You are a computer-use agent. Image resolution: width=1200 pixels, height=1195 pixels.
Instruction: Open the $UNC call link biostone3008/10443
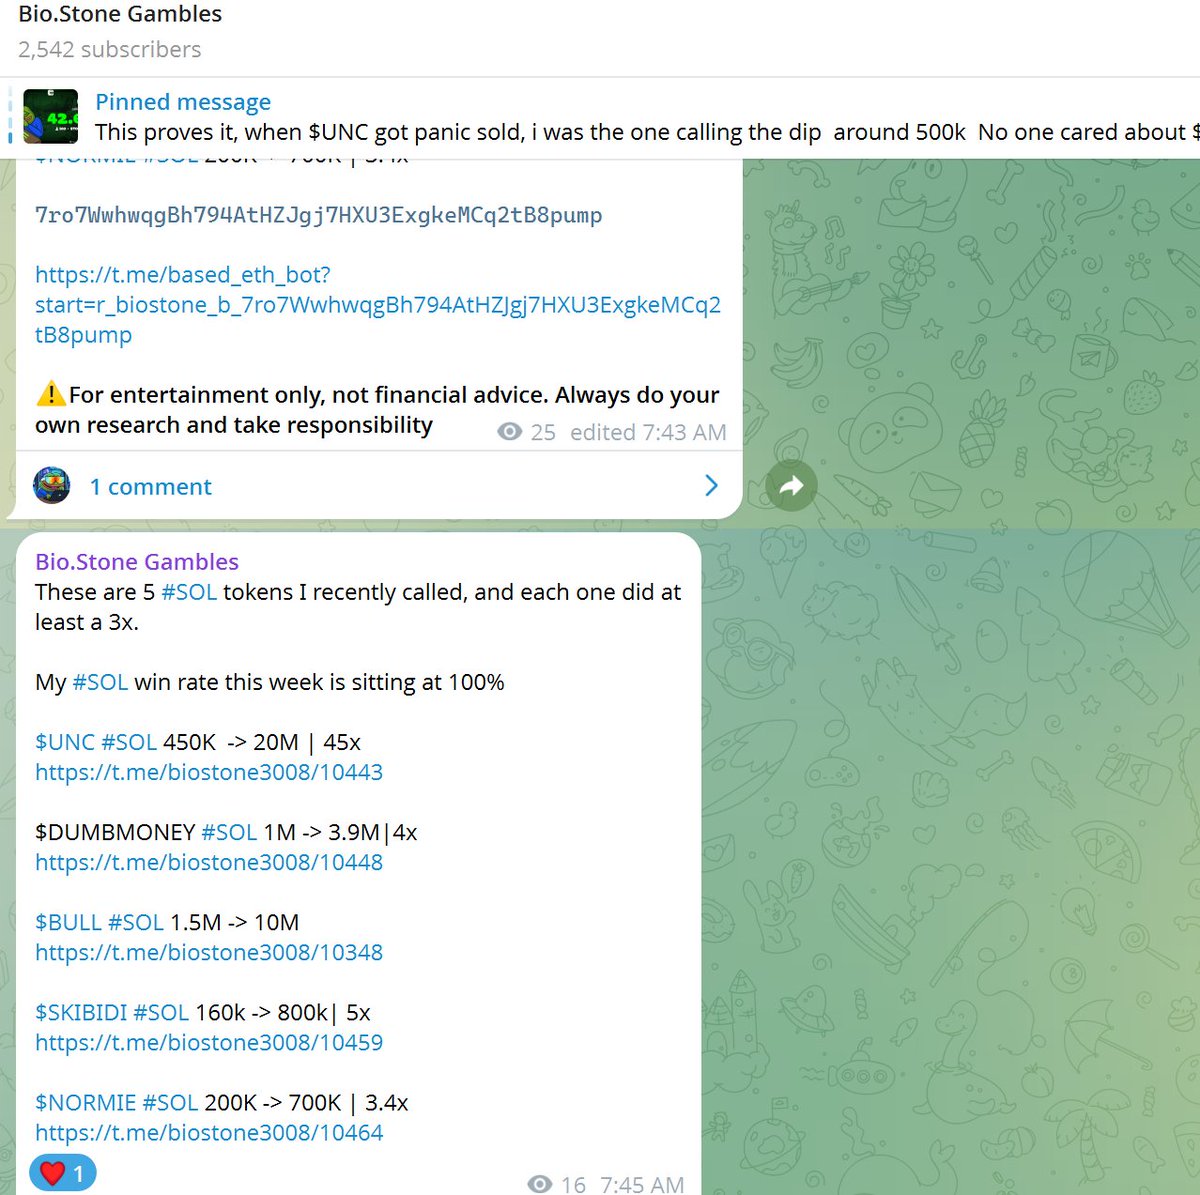click(208, 772)
